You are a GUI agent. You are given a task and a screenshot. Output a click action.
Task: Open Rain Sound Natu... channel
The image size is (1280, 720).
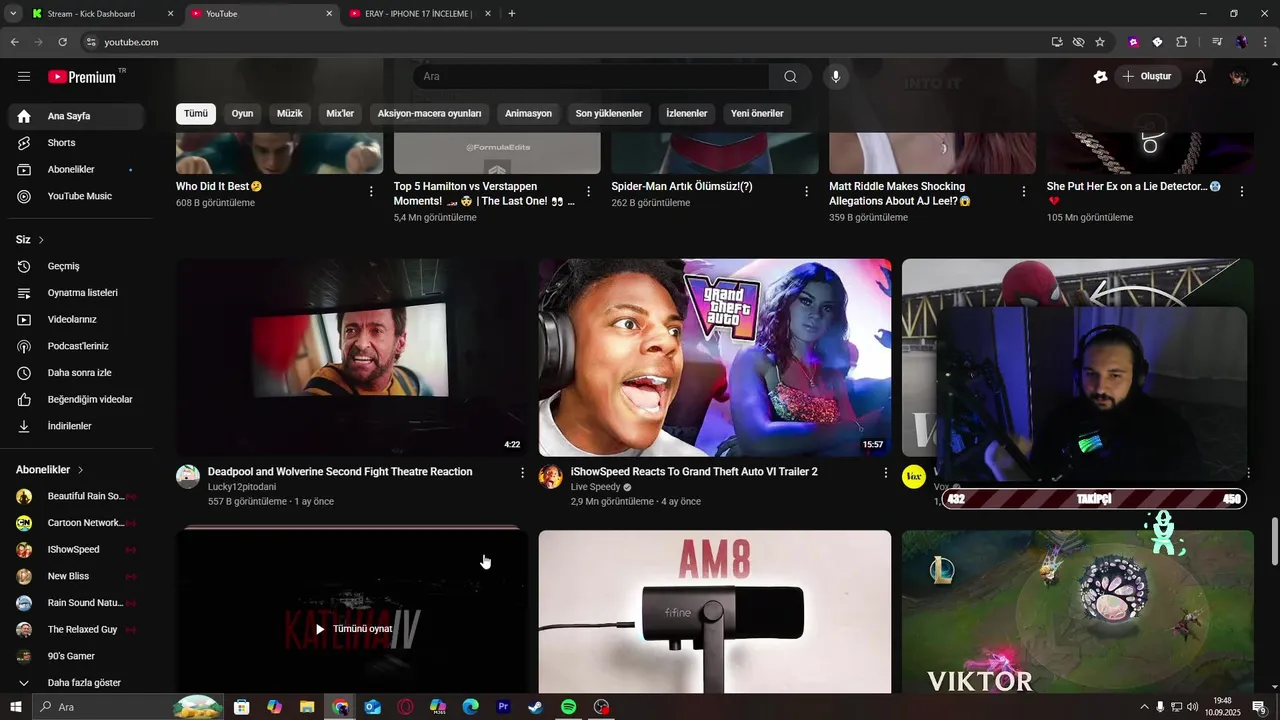[x=76, y=603]
